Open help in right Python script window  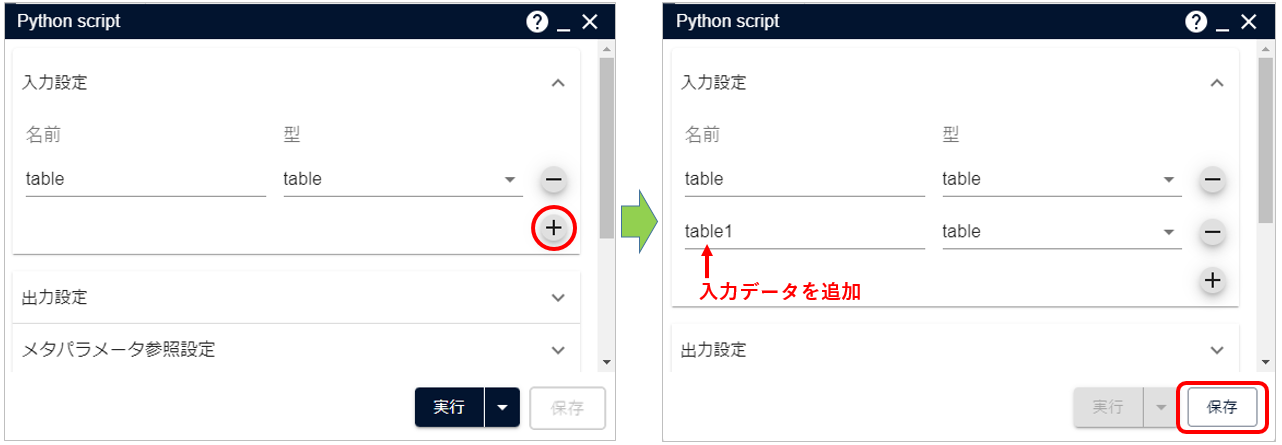pos(1196,22)
